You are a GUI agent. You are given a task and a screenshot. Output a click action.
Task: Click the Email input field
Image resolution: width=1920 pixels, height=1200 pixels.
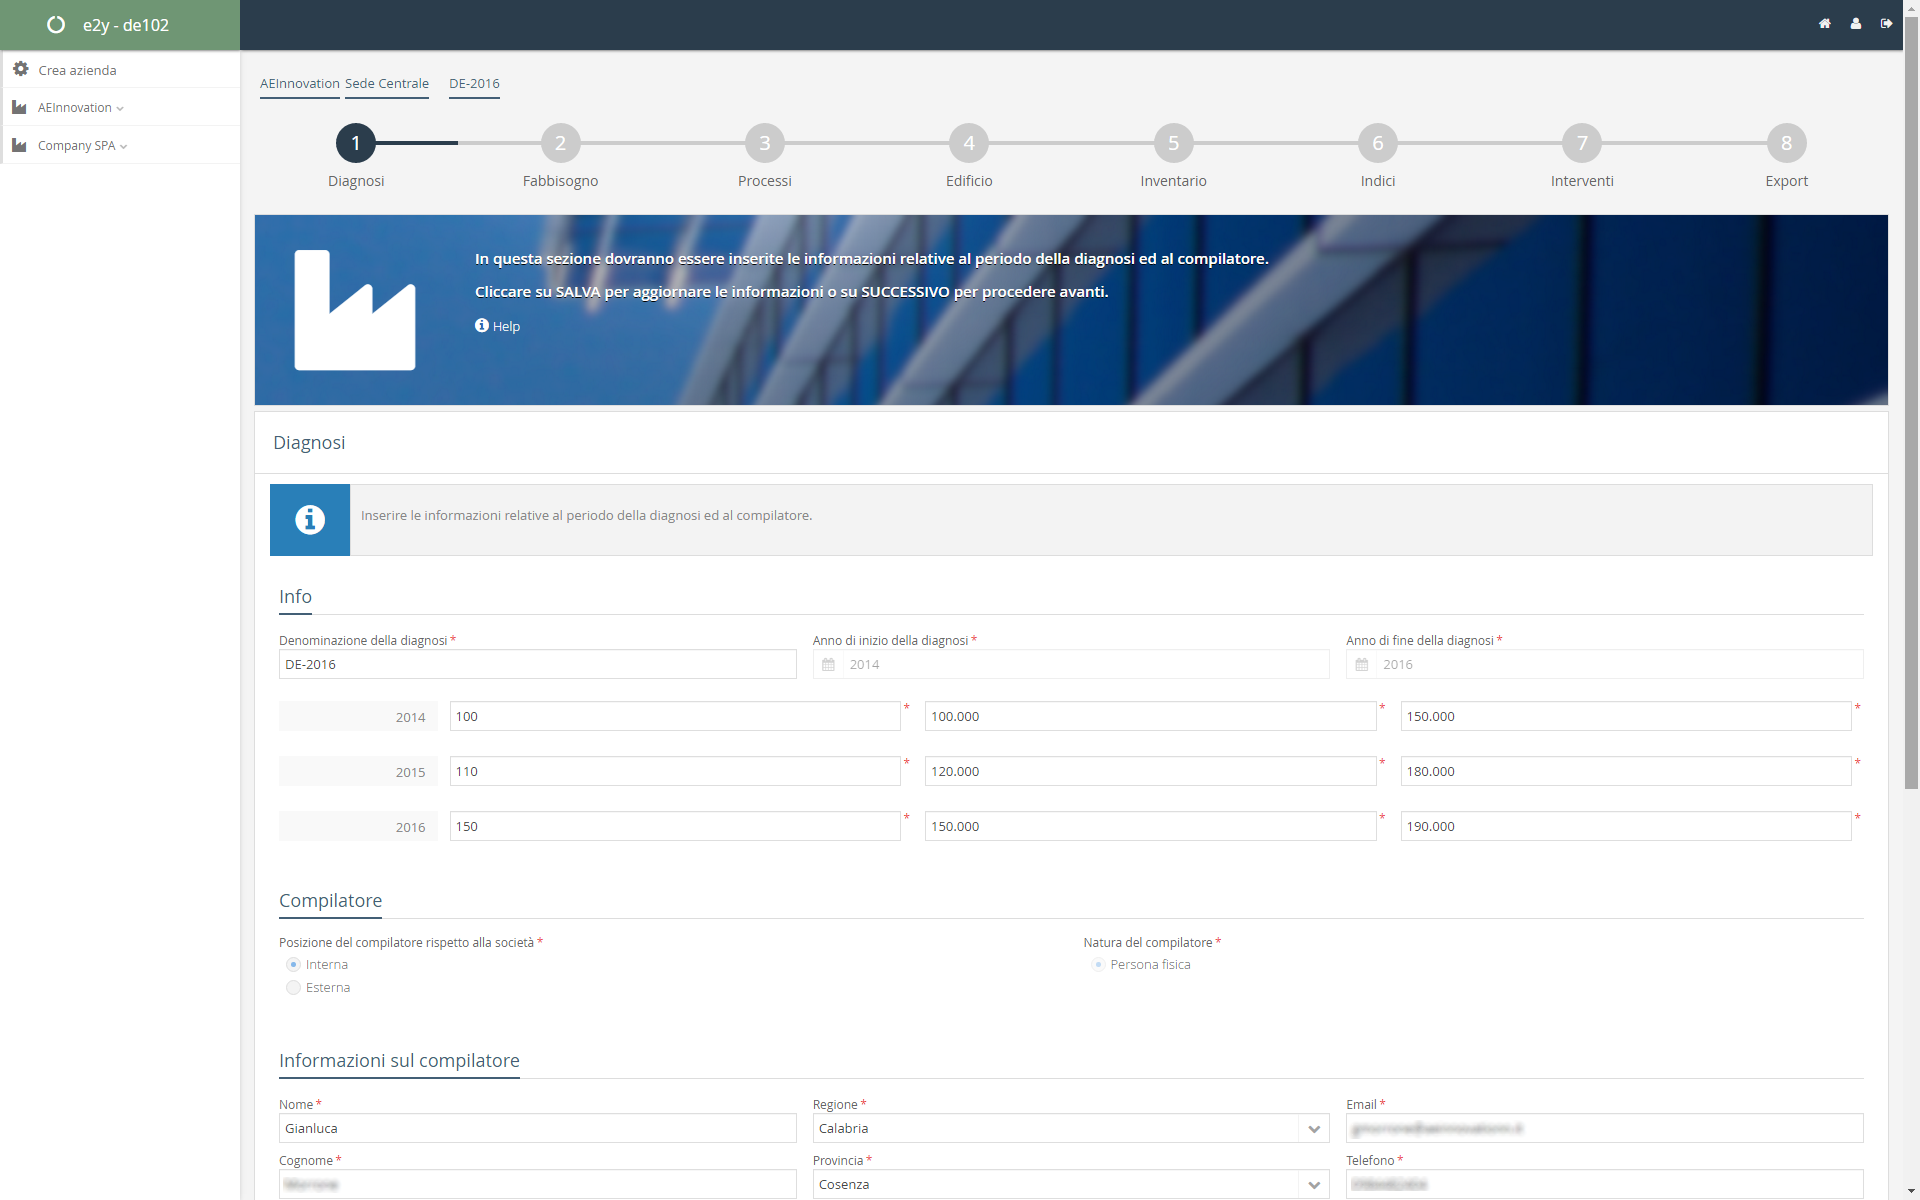pos(1604,1128)
